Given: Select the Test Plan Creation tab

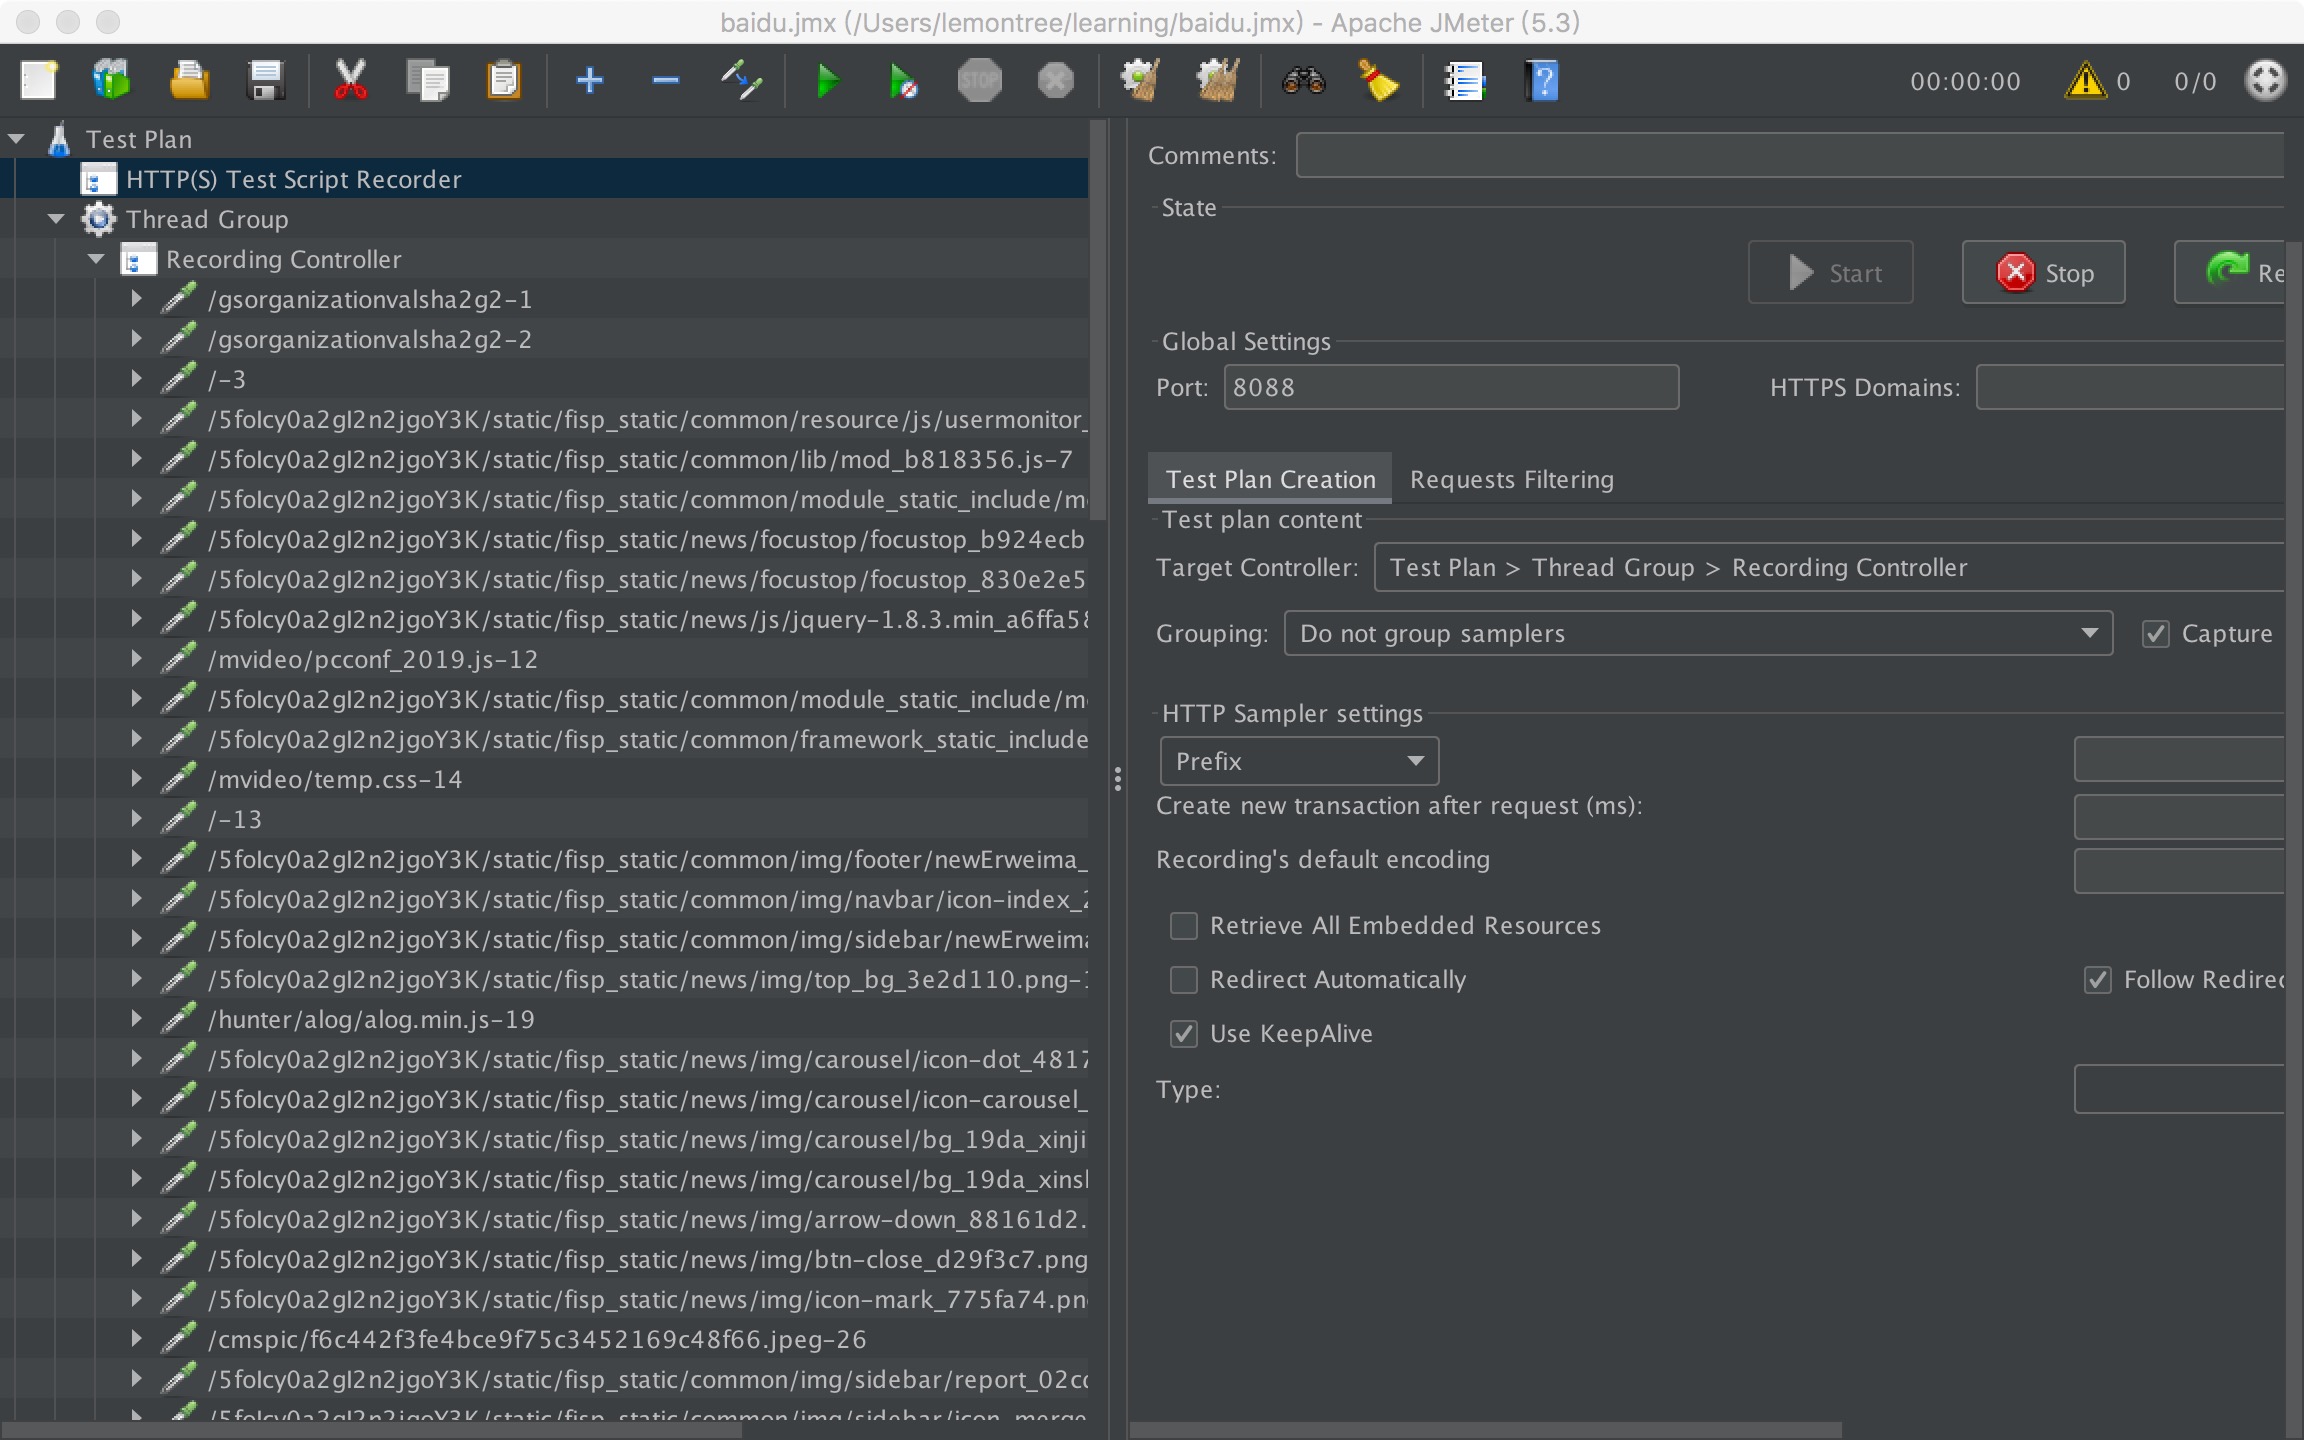Looking at the screenshot, I should 1270,480.
